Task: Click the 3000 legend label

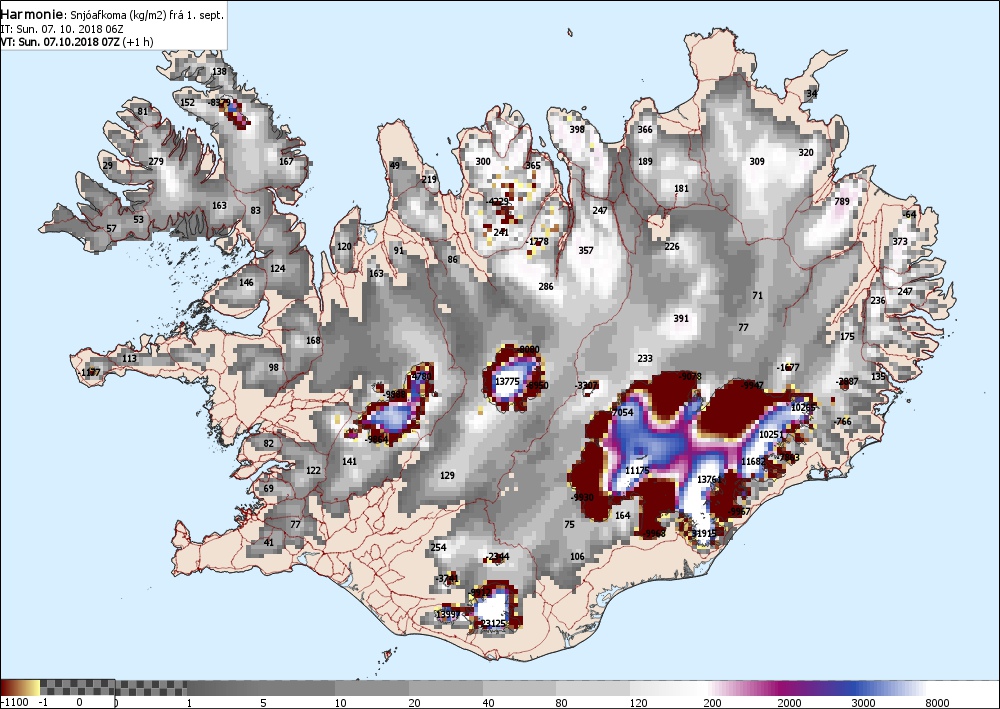Action: click(x=865, y=703)
